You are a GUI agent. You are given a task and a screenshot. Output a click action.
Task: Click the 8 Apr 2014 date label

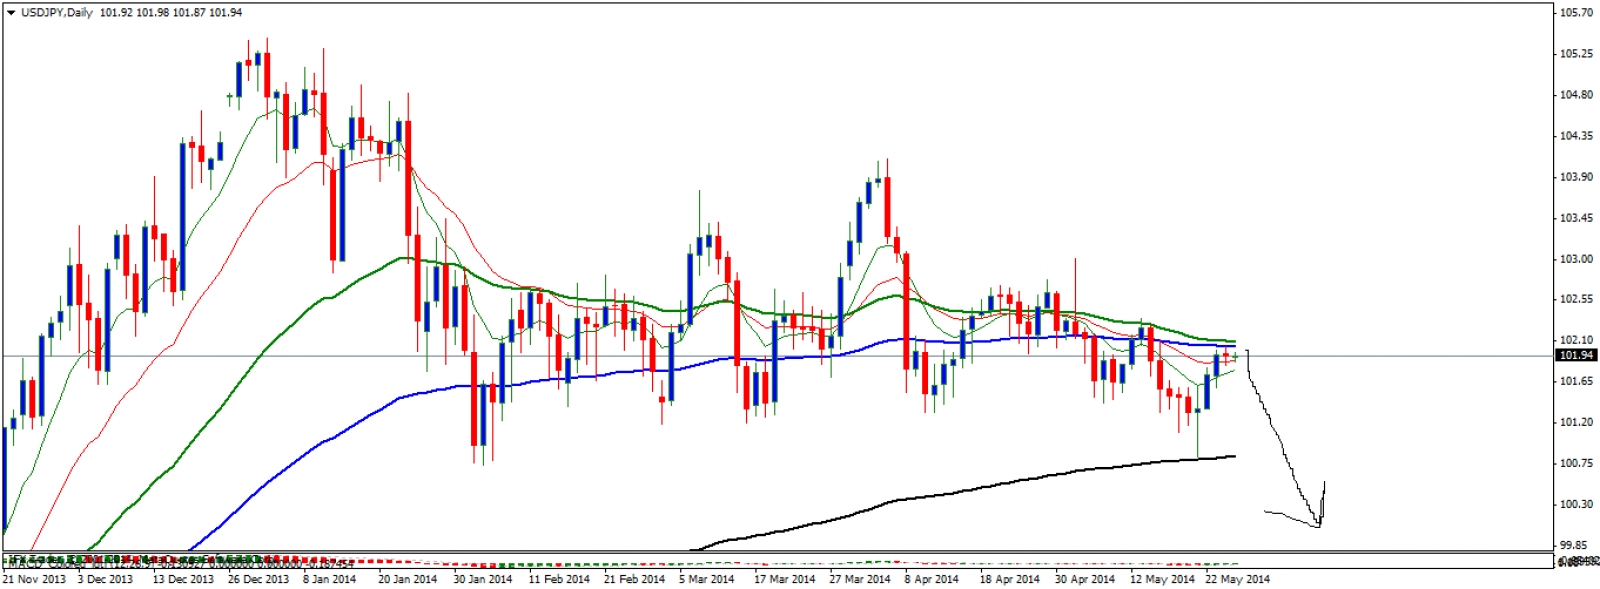[x=931, y=579]
